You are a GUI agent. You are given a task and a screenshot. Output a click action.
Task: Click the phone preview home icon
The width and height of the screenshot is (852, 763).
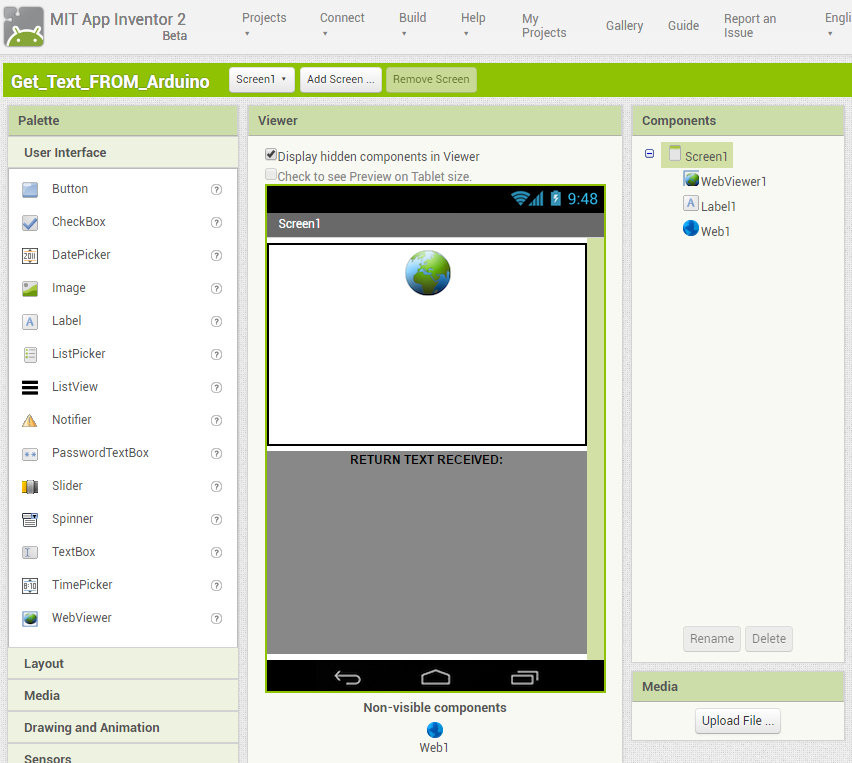(436, 677)
